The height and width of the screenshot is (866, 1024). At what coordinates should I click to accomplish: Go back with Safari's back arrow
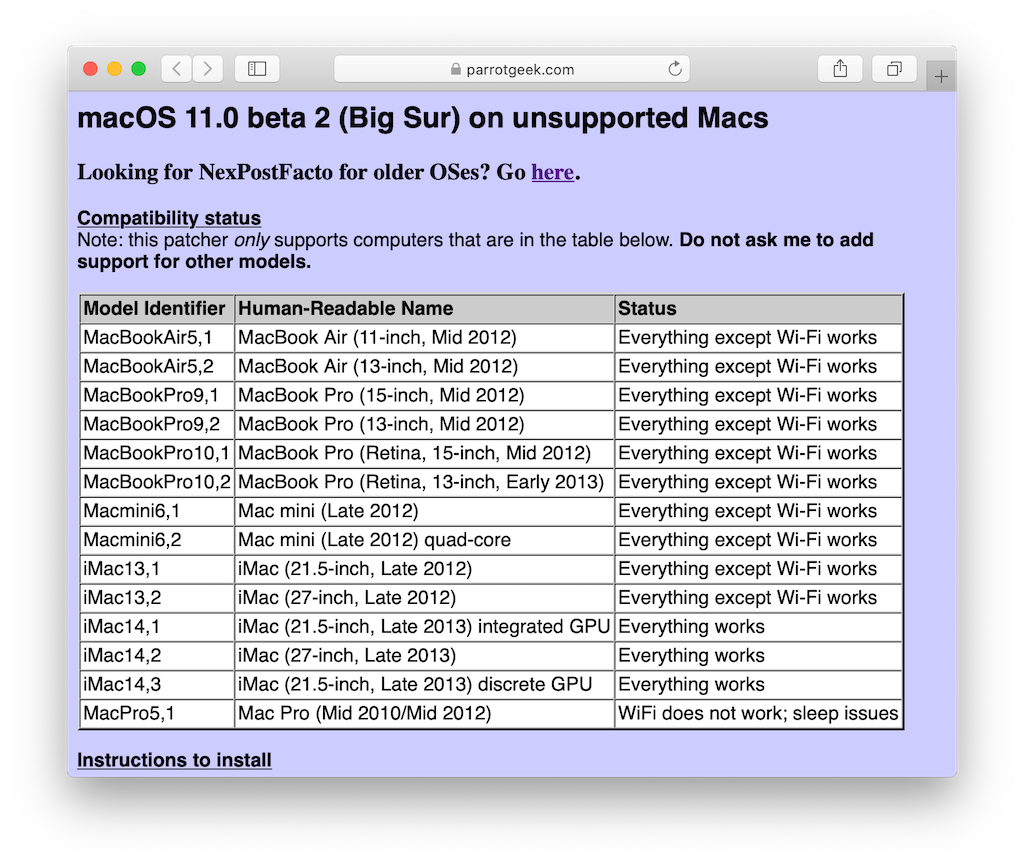click(176, 69)
